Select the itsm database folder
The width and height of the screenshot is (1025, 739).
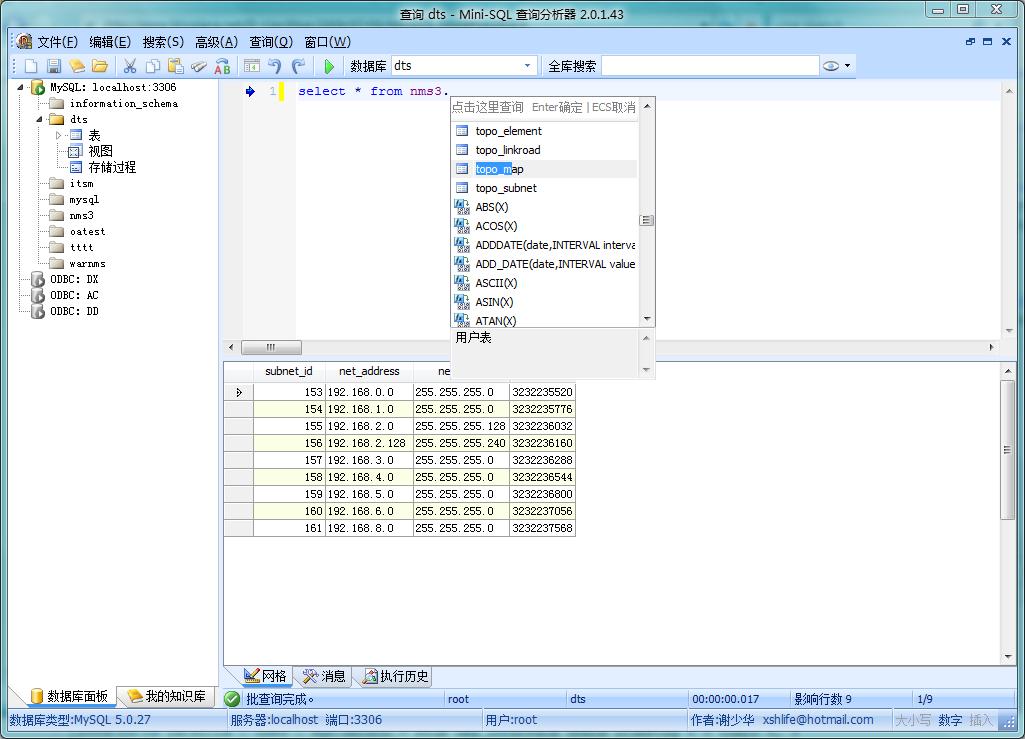point(81,184)
